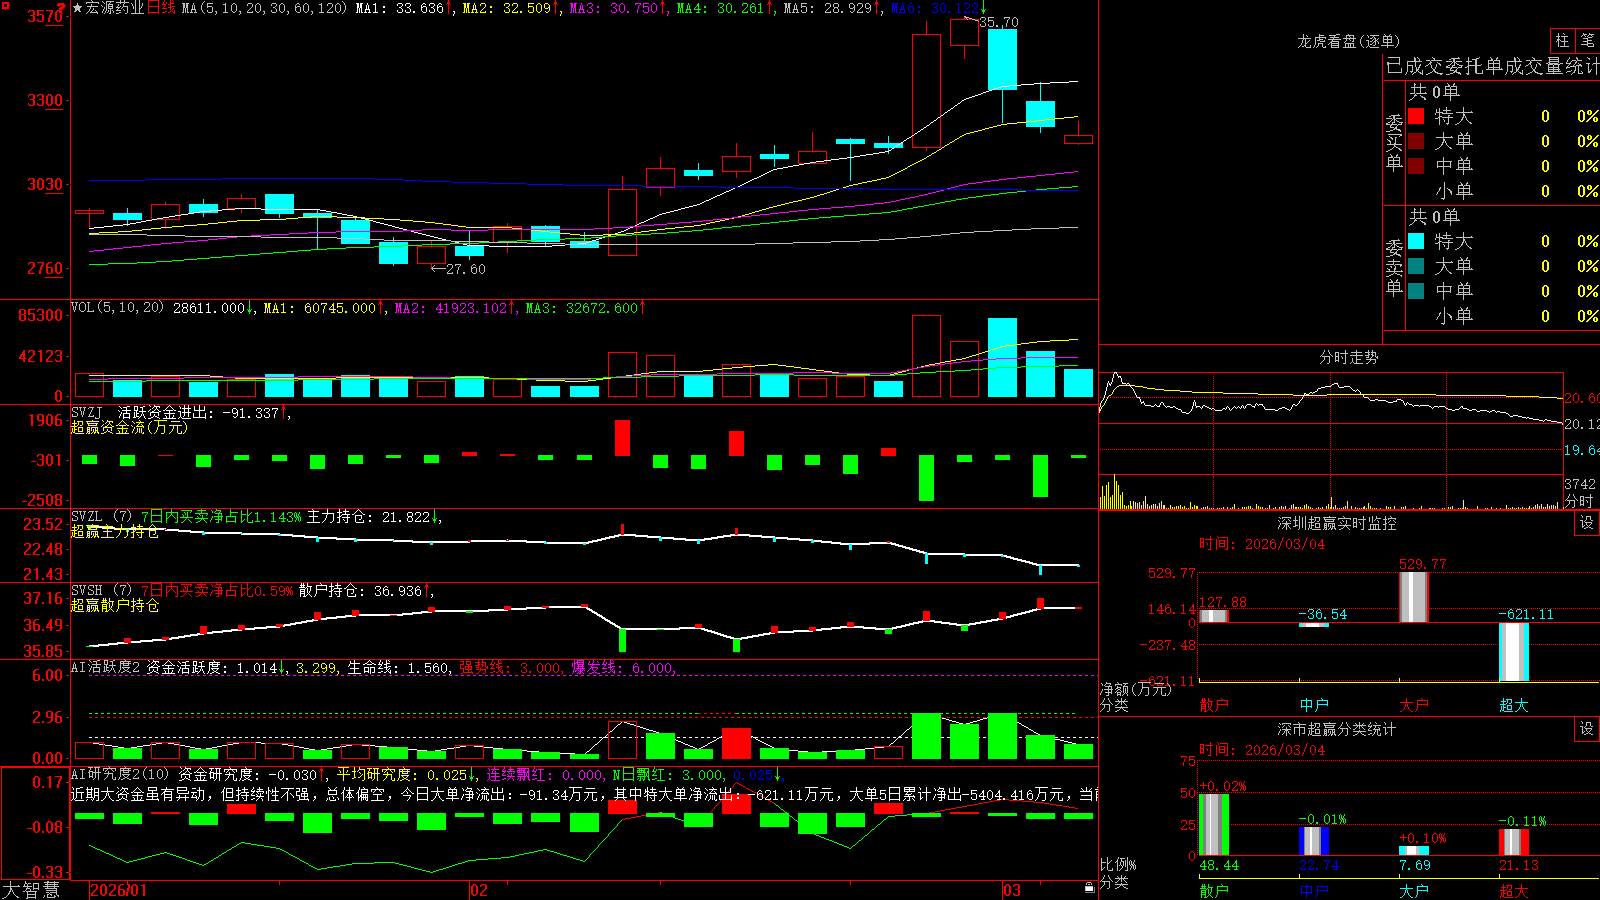The image size is (1600, 900).
Task: Select the SVZJ indicator label
Action: pyautogui.click(x=87, y=413)
